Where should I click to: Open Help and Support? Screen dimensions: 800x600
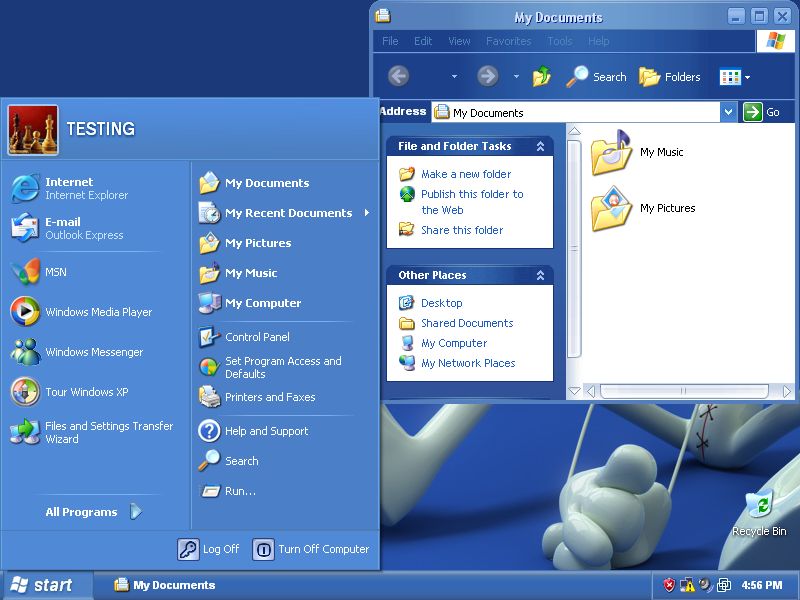click(254, 431)
